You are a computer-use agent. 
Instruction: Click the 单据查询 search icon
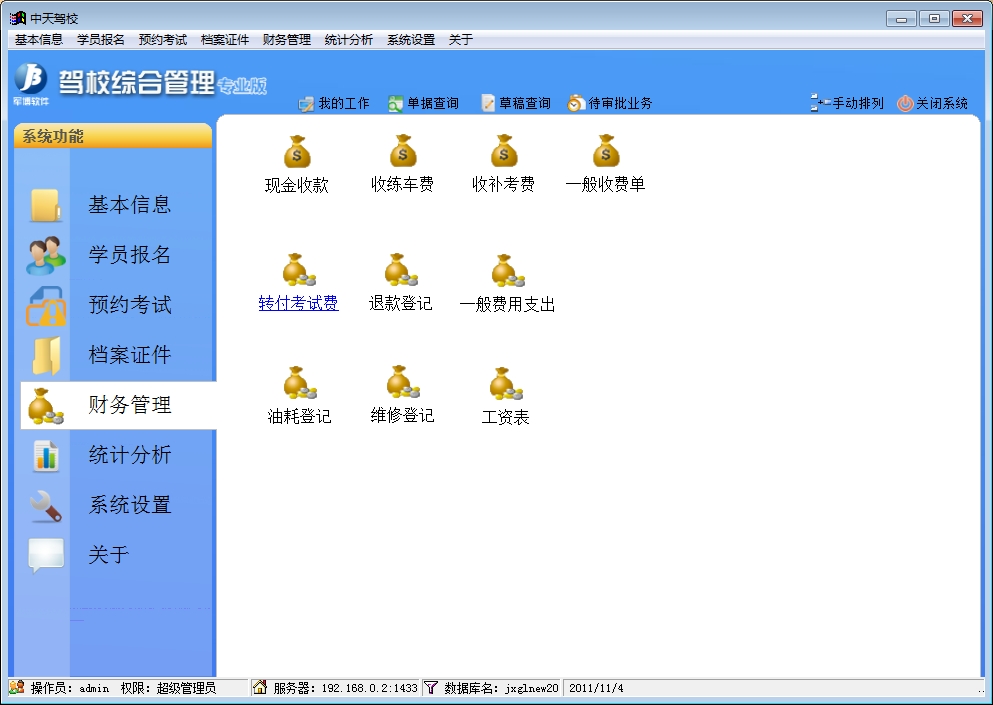[395, 103]
